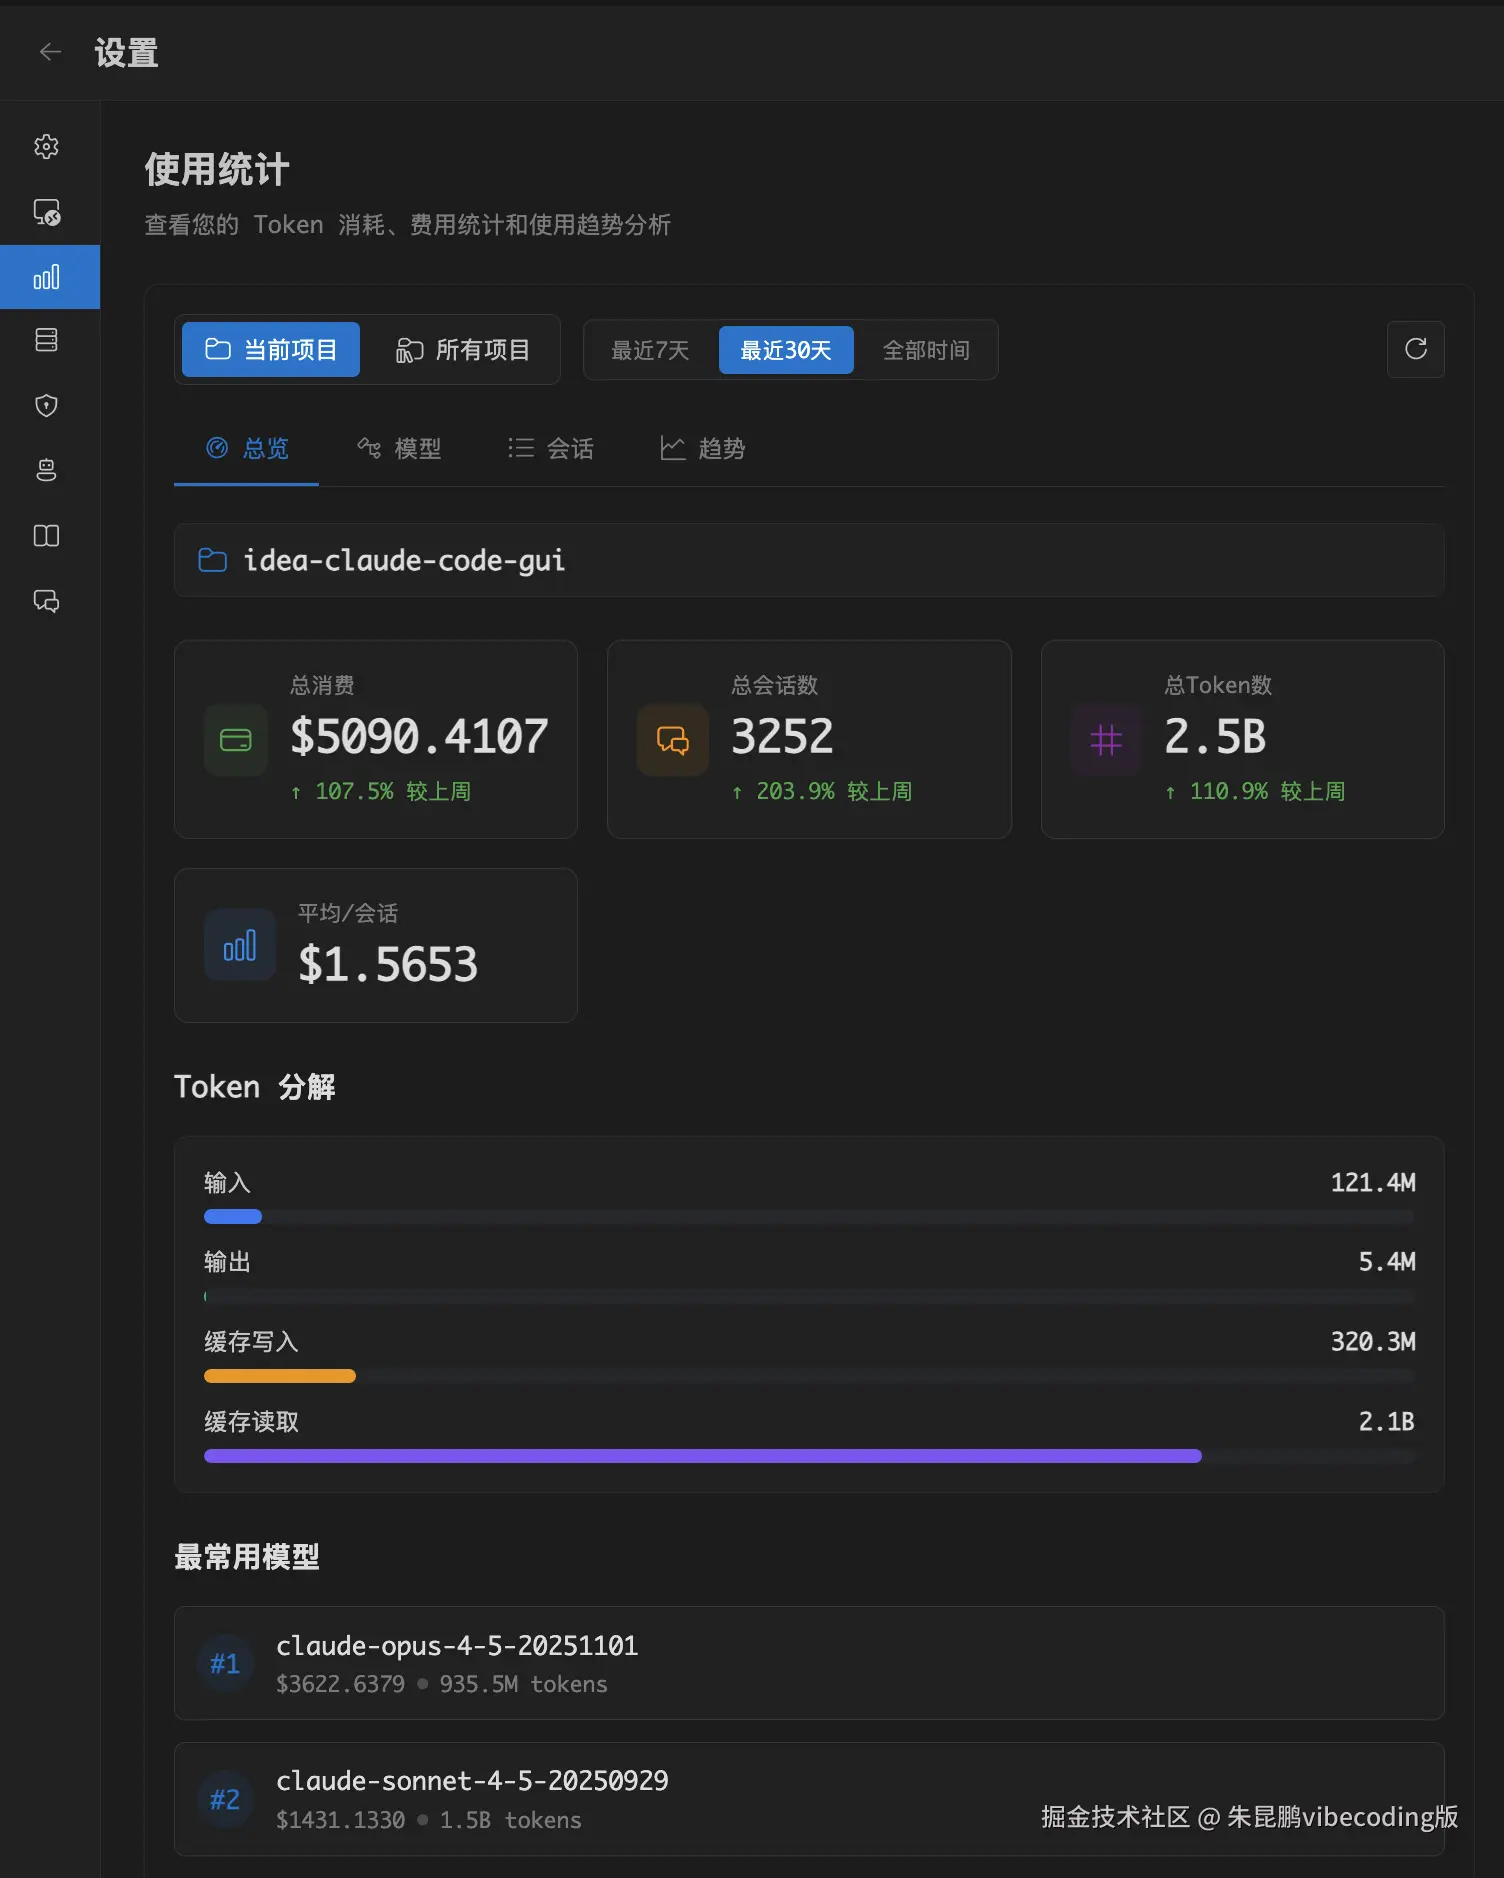Click the 121.4M input token value
Image resolution: width=1504 pixels, height=1878 pixels.
click(1373, 1183)
